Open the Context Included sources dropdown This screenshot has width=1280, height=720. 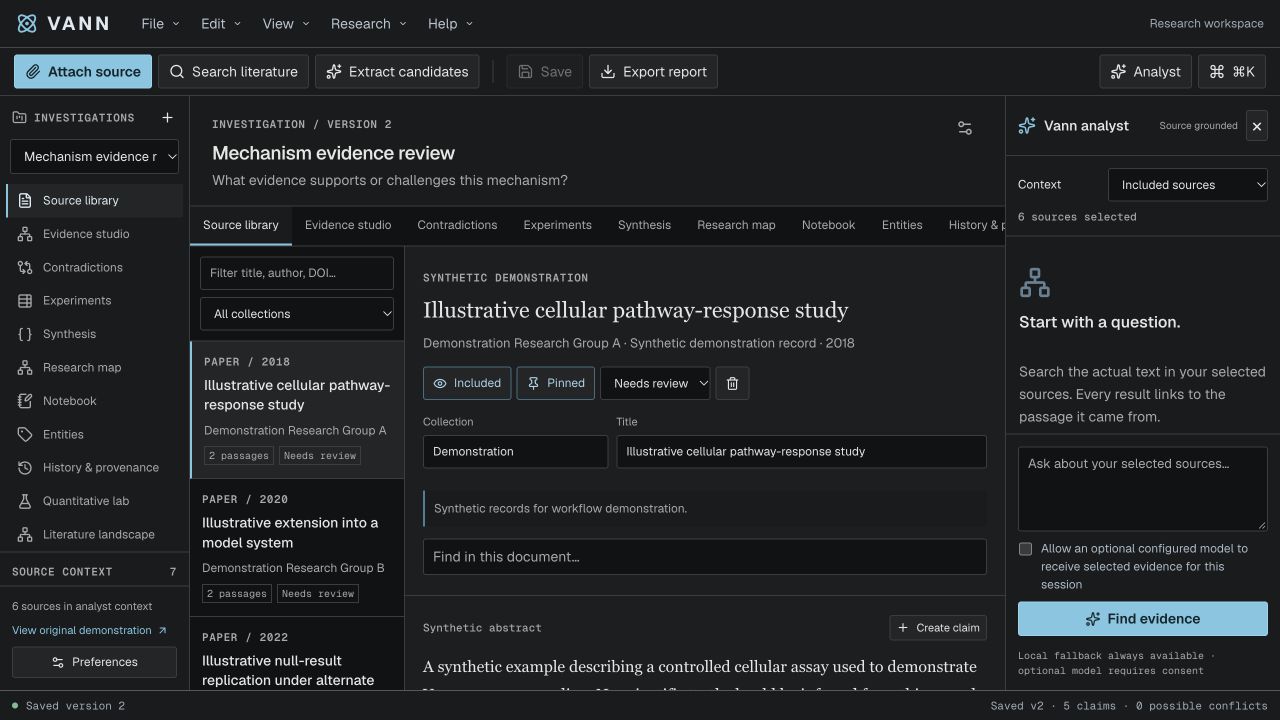pos(1188,185)
